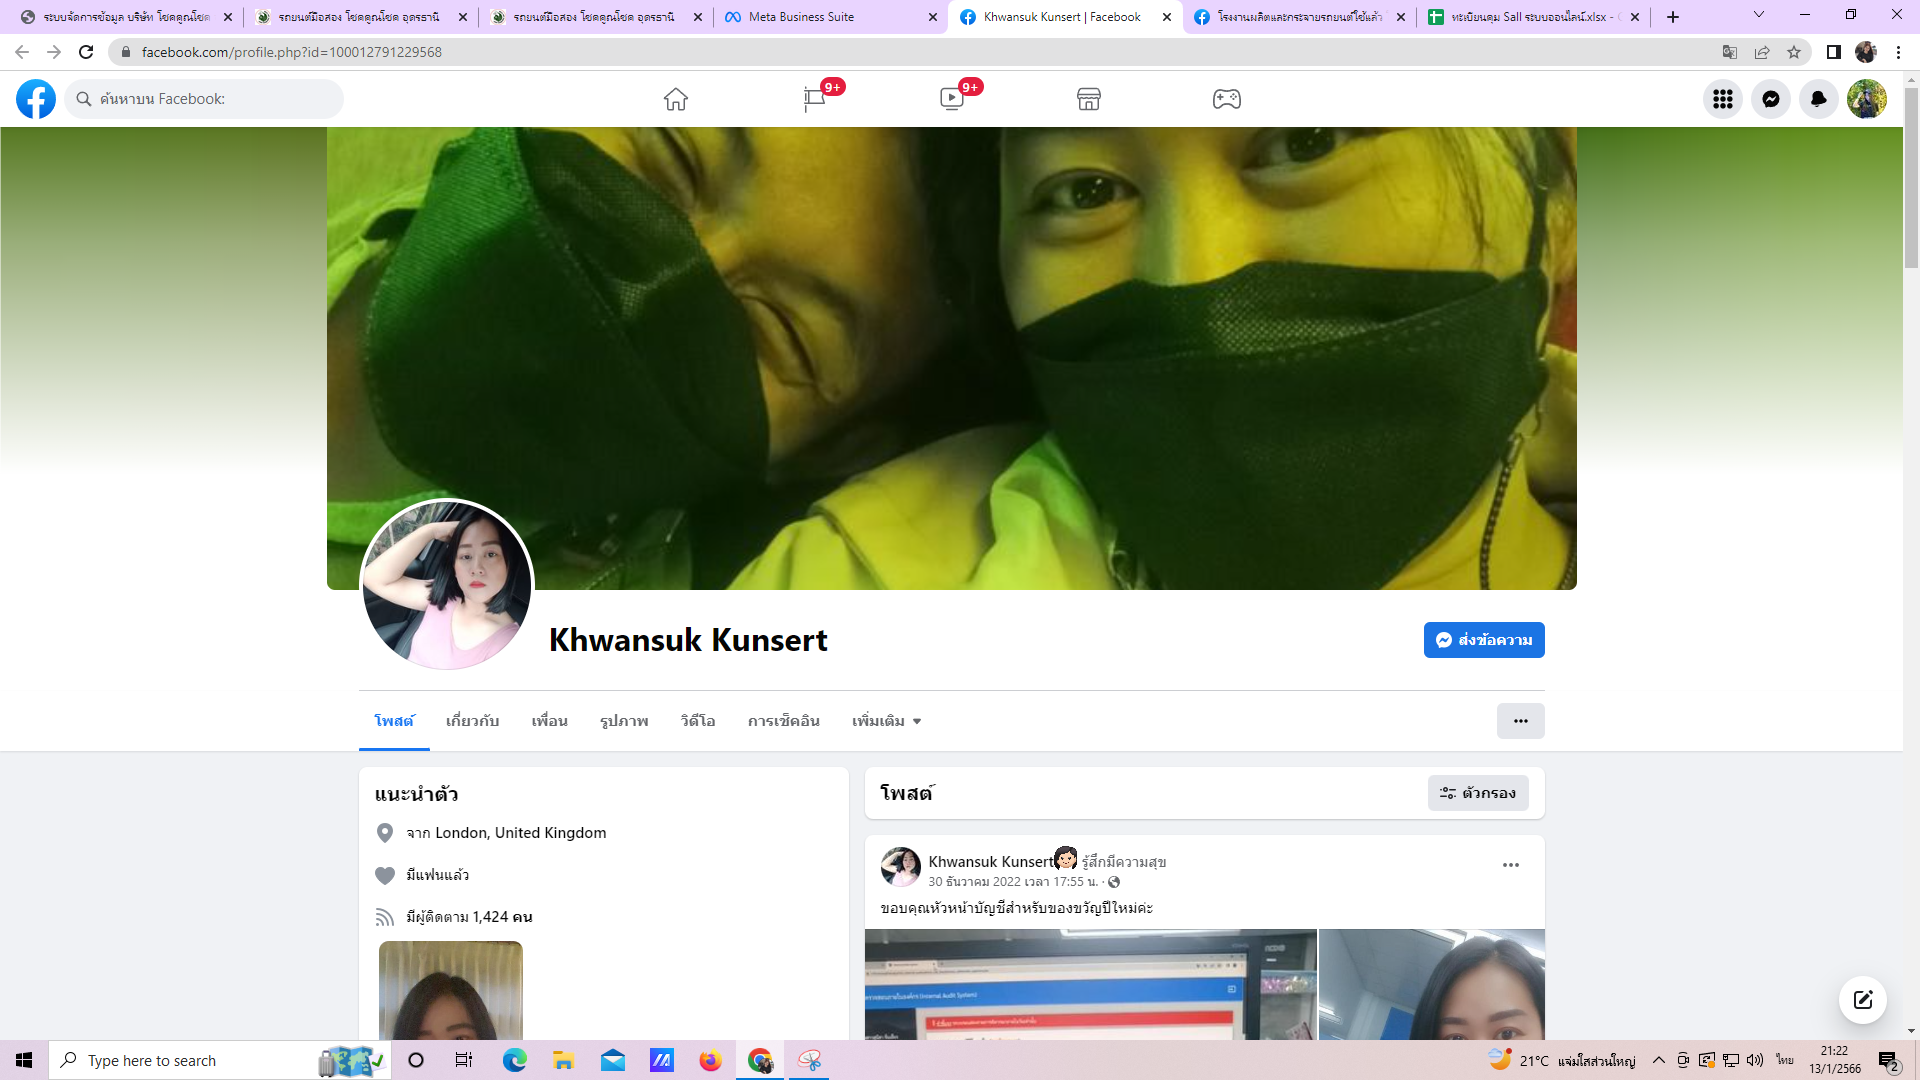
Task: Switch to the เกี่ยวกับ tab
Action: [x=472, y=721]
